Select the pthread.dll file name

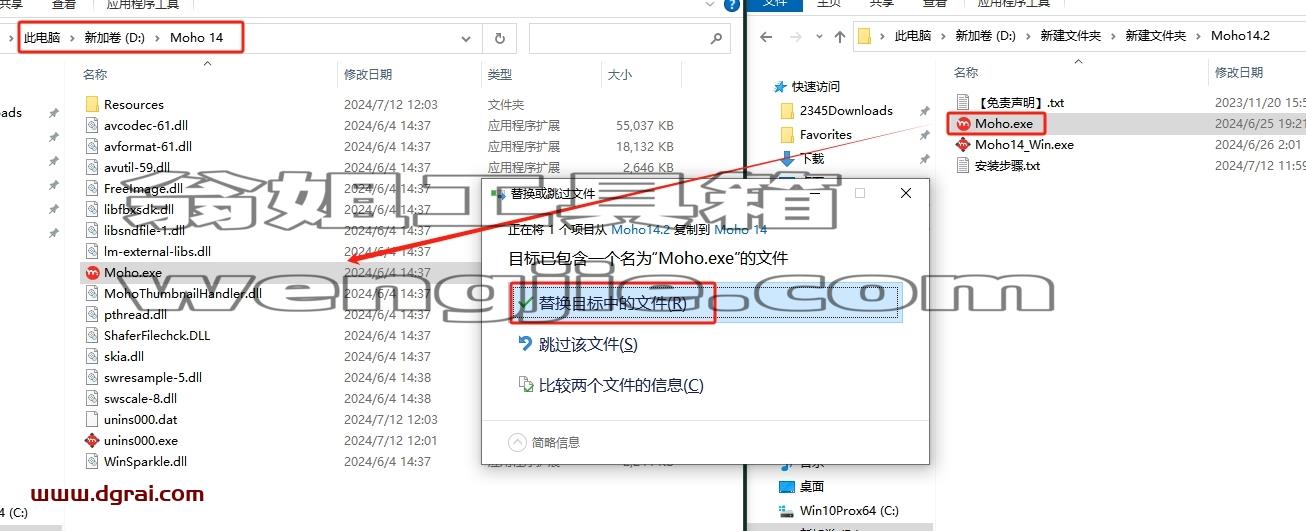[135, 314]
